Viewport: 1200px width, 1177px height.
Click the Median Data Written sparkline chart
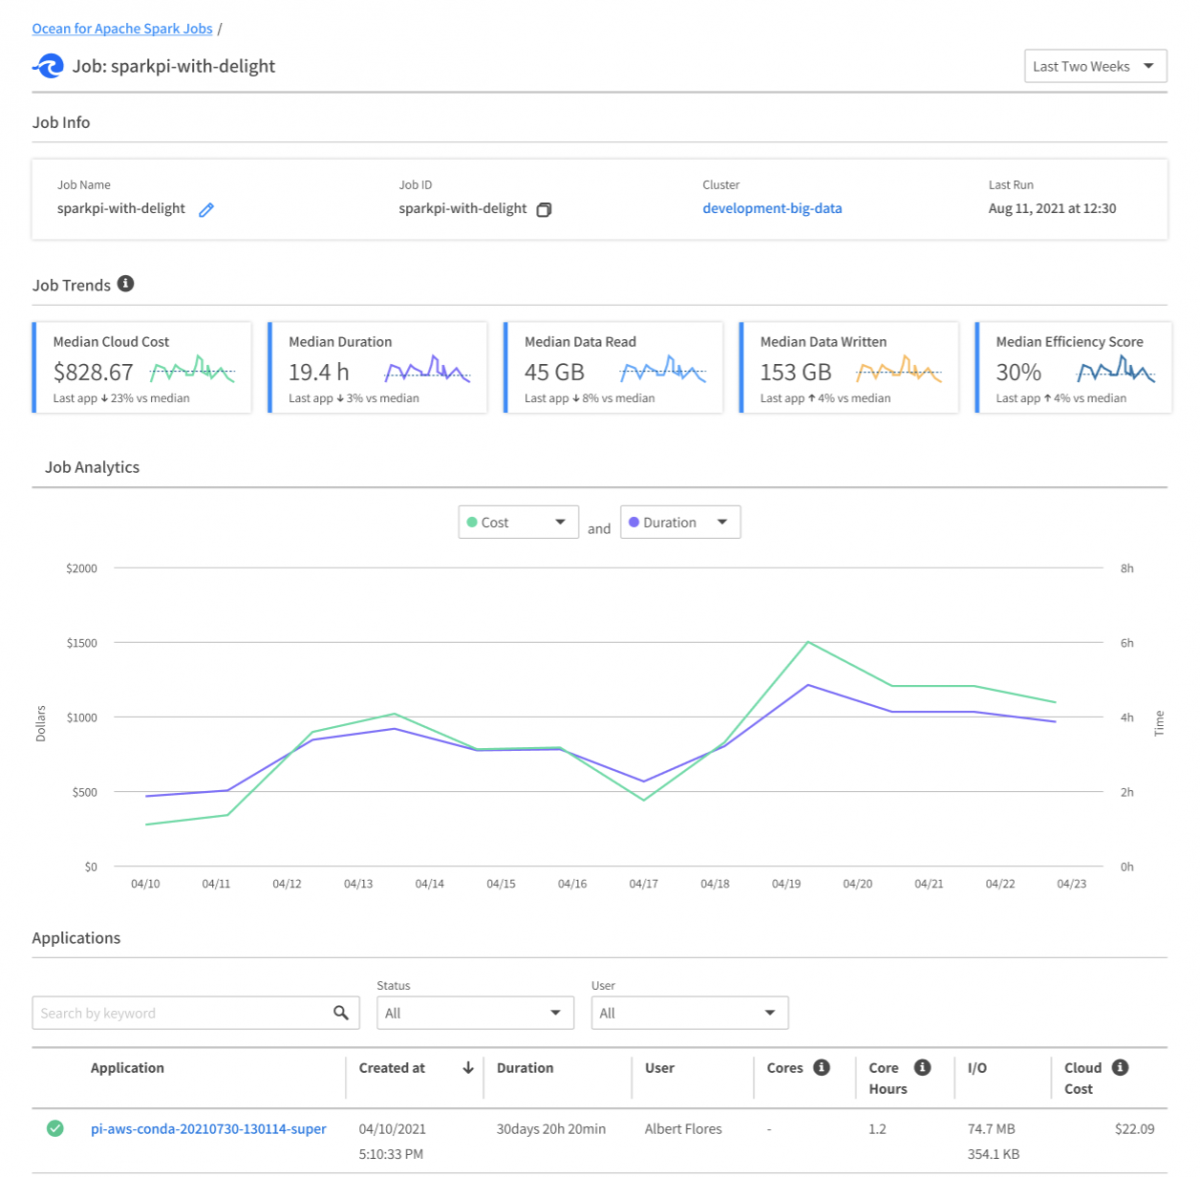pyautogui.click(x=899, y=370)
